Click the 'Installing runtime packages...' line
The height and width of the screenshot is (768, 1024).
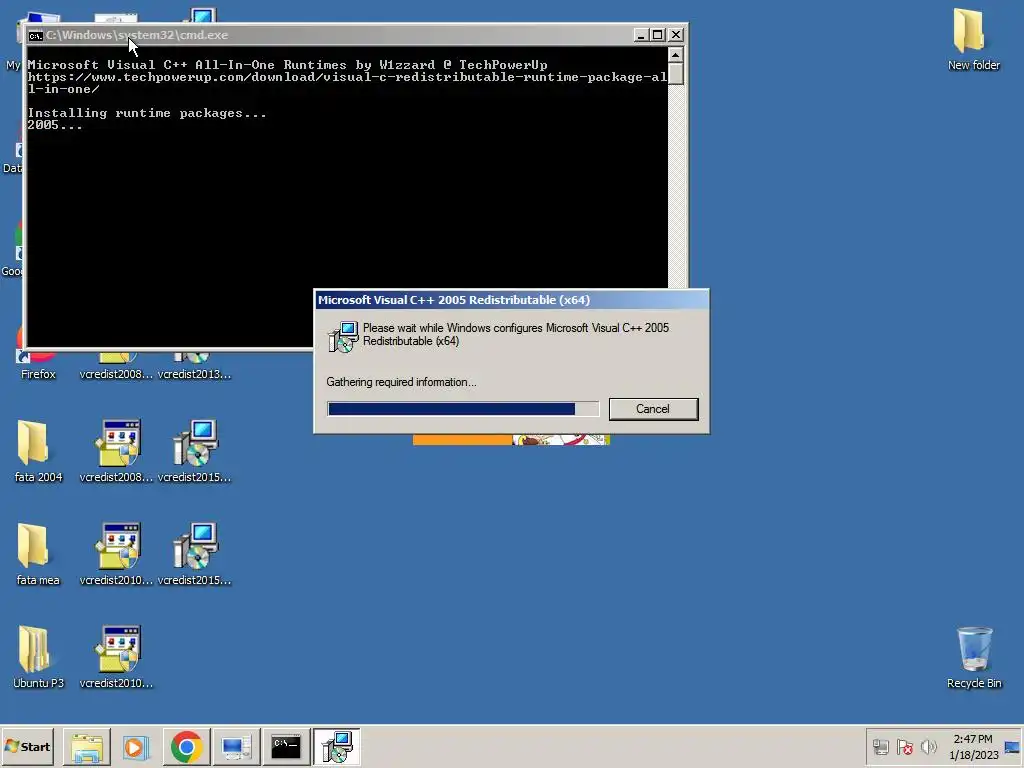coord(147,113)
